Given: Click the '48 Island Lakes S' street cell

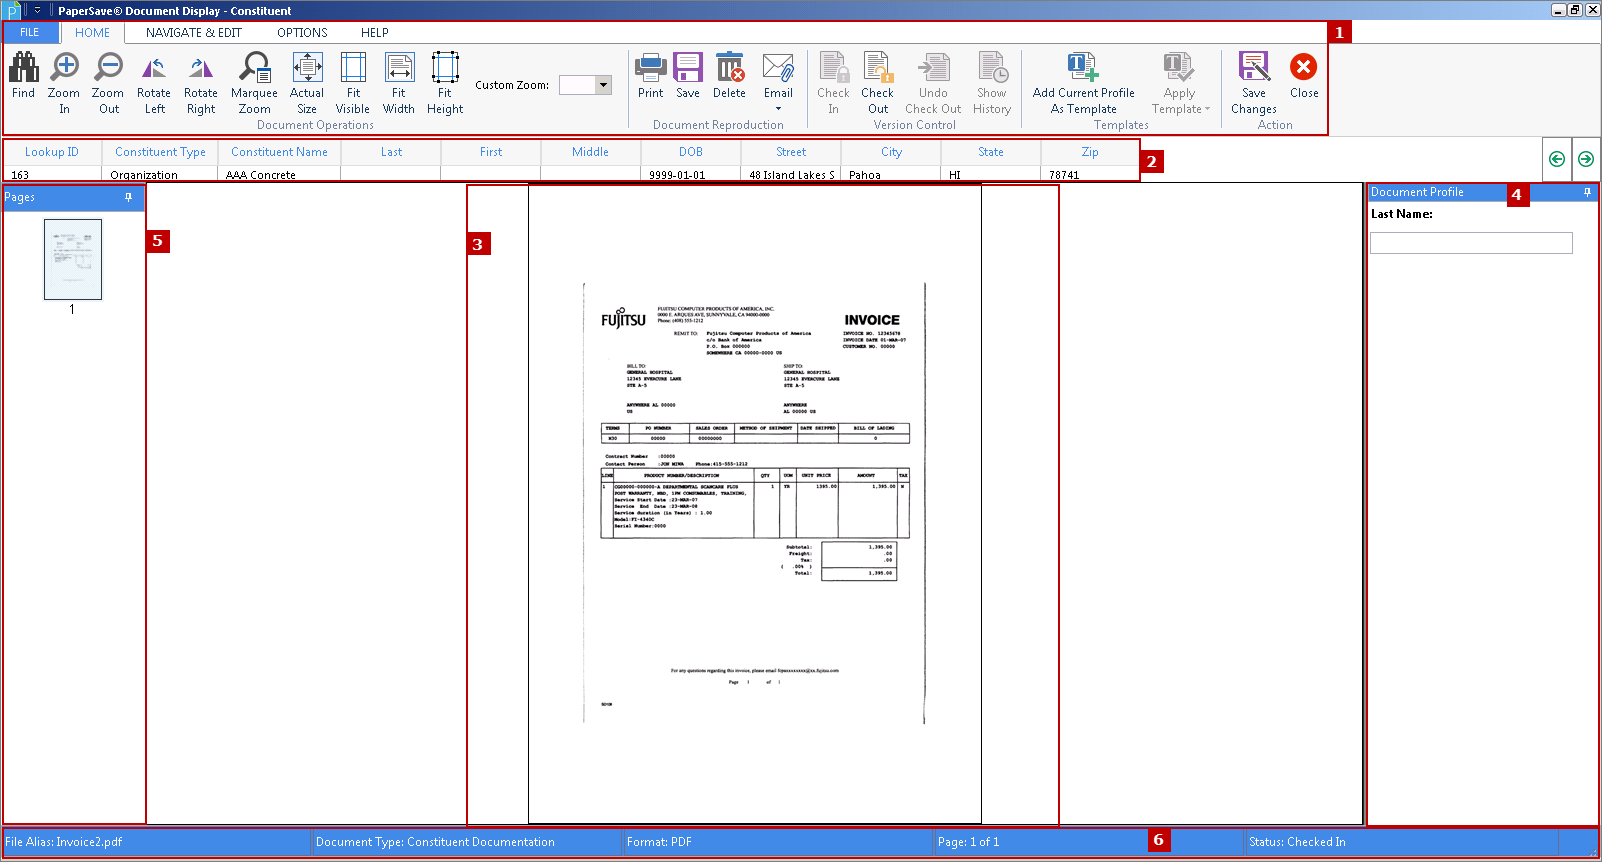Looking at the screenshot, I should 791,174.
